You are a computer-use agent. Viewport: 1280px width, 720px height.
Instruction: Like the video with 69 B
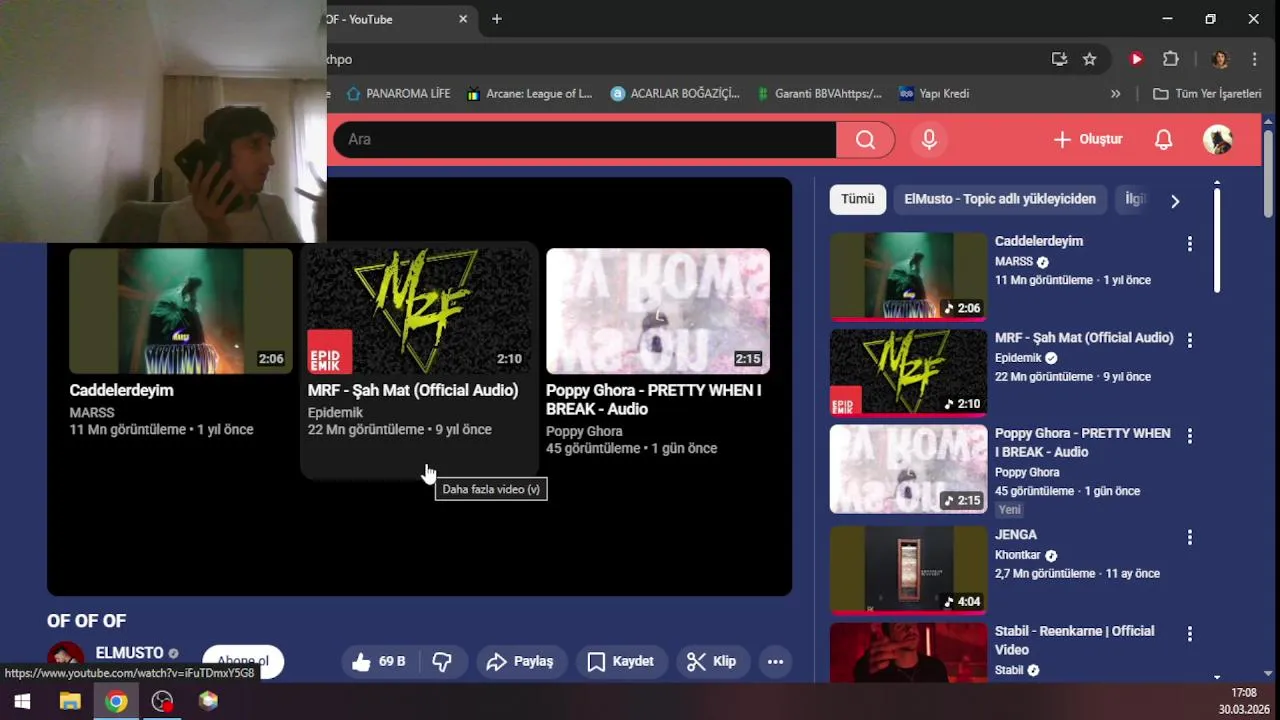(379, 661)
